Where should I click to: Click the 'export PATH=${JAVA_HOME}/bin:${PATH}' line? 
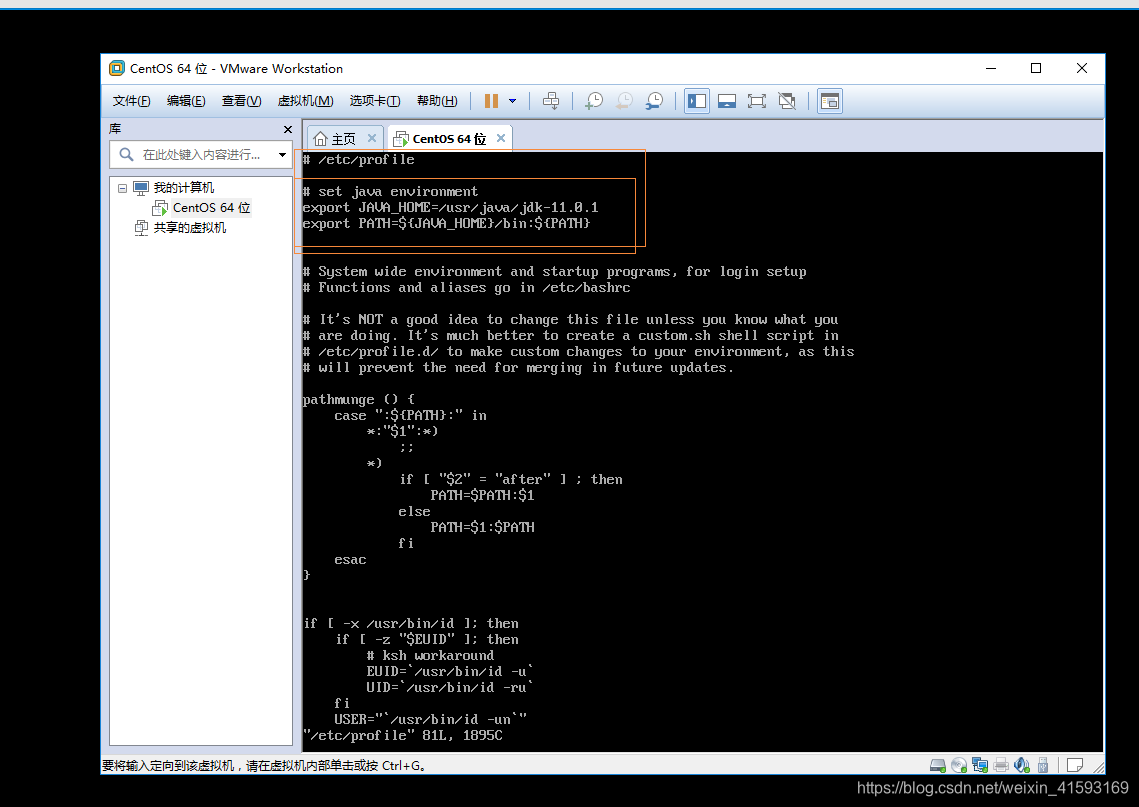pos(447,224)
